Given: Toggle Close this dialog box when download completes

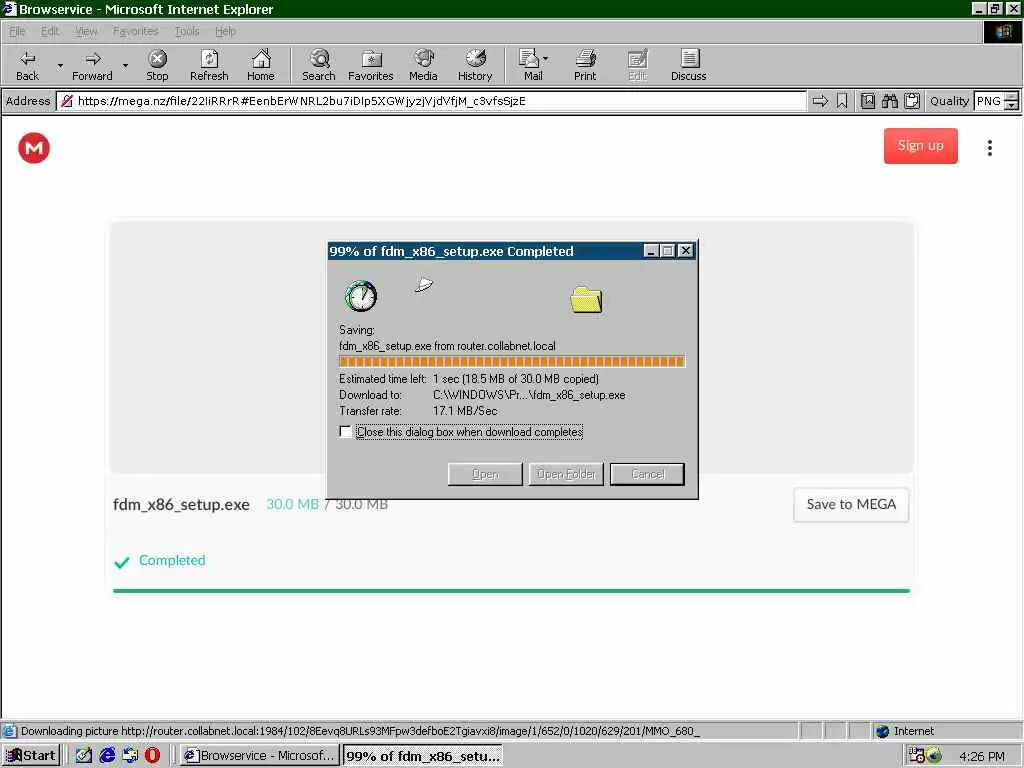Looking at the screenshot, I should pos(345,432).
